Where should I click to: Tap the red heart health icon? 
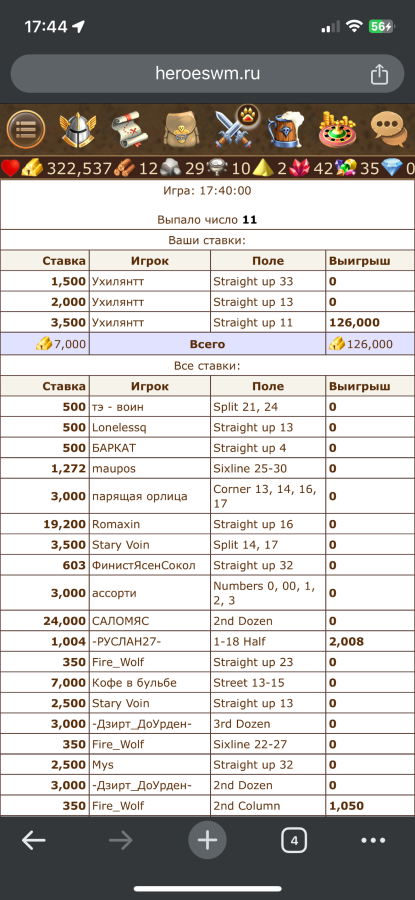(10, 169)
